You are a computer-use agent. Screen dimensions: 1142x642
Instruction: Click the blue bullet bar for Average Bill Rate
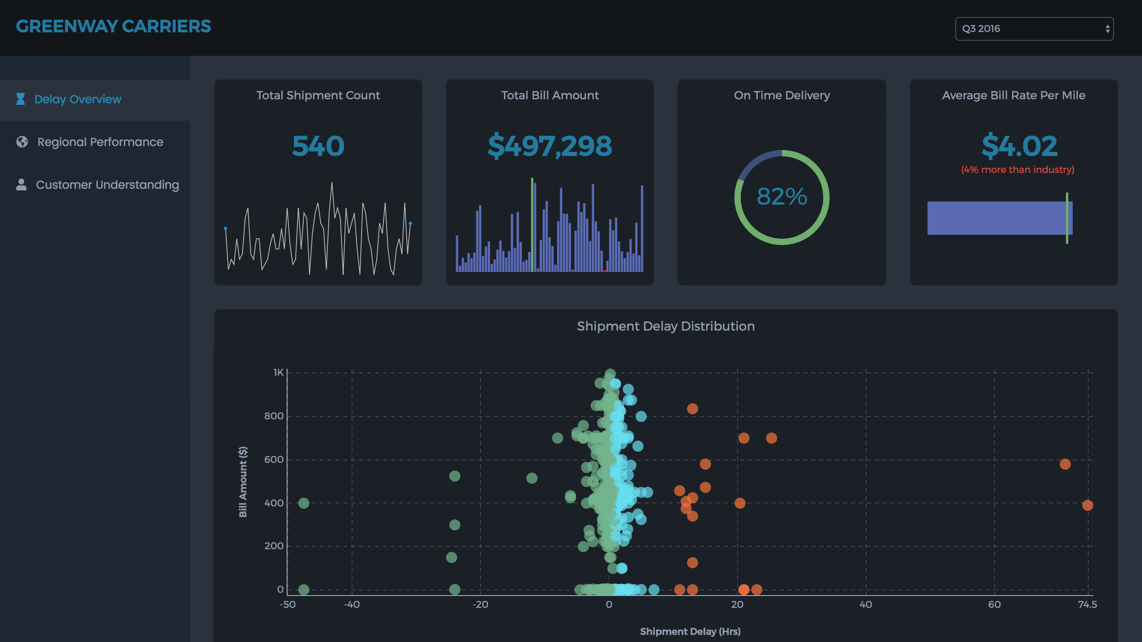(x=998, y=218)
